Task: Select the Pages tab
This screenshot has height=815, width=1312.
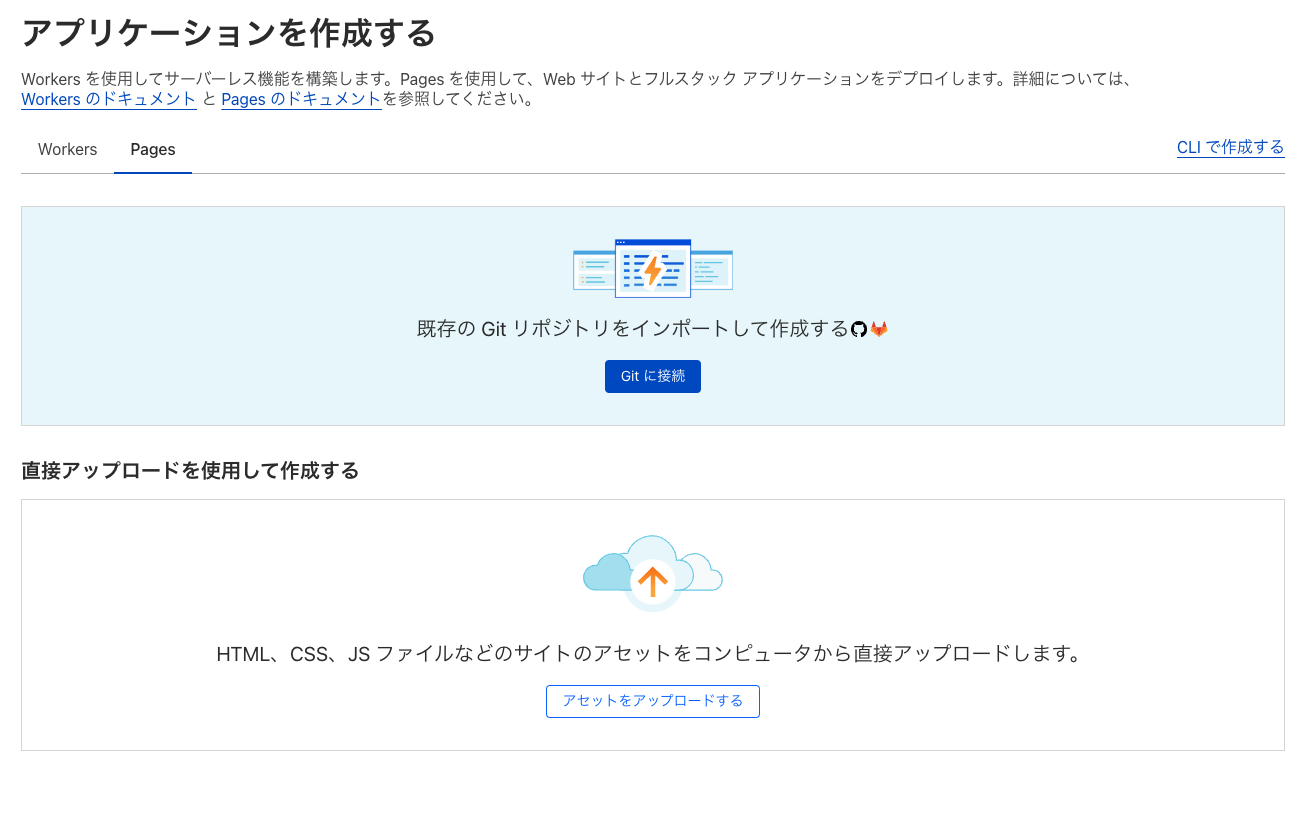Action: pos(152,149)
